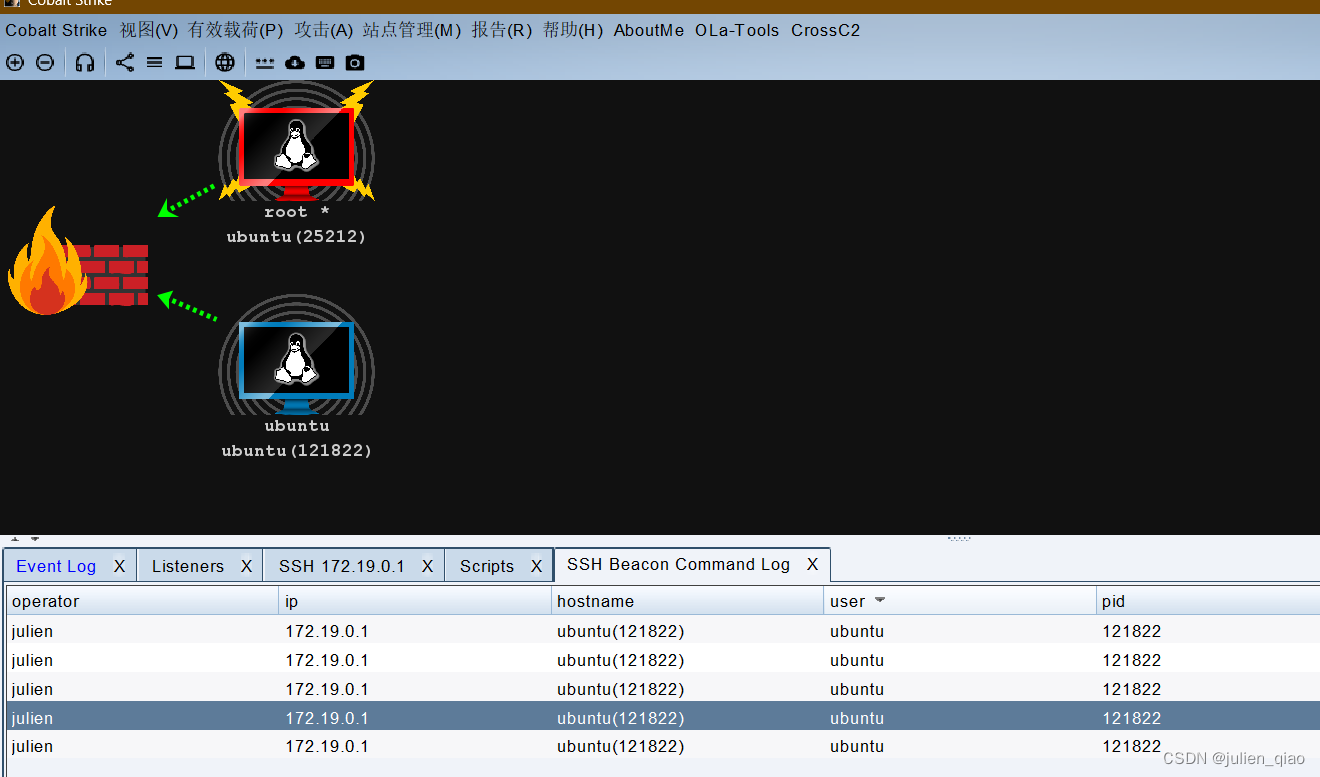Screen dimensions: 1320x777
Task: Open the 站点管理(M) menu
Action: [412, 30]
